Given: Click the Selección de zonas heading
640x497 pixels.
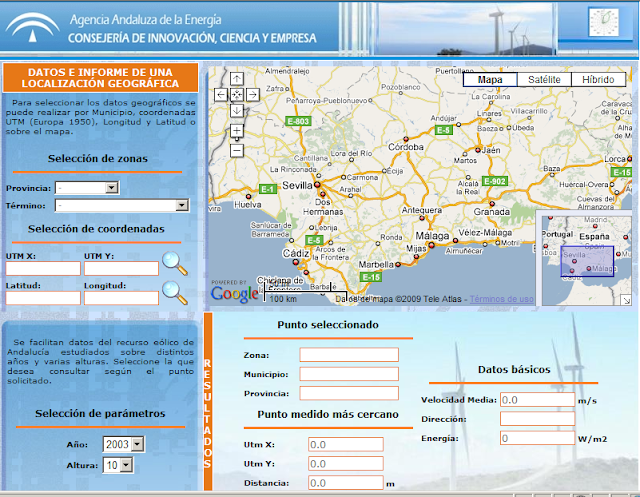Looking at the screenshot, I should [x=98, y=159].
